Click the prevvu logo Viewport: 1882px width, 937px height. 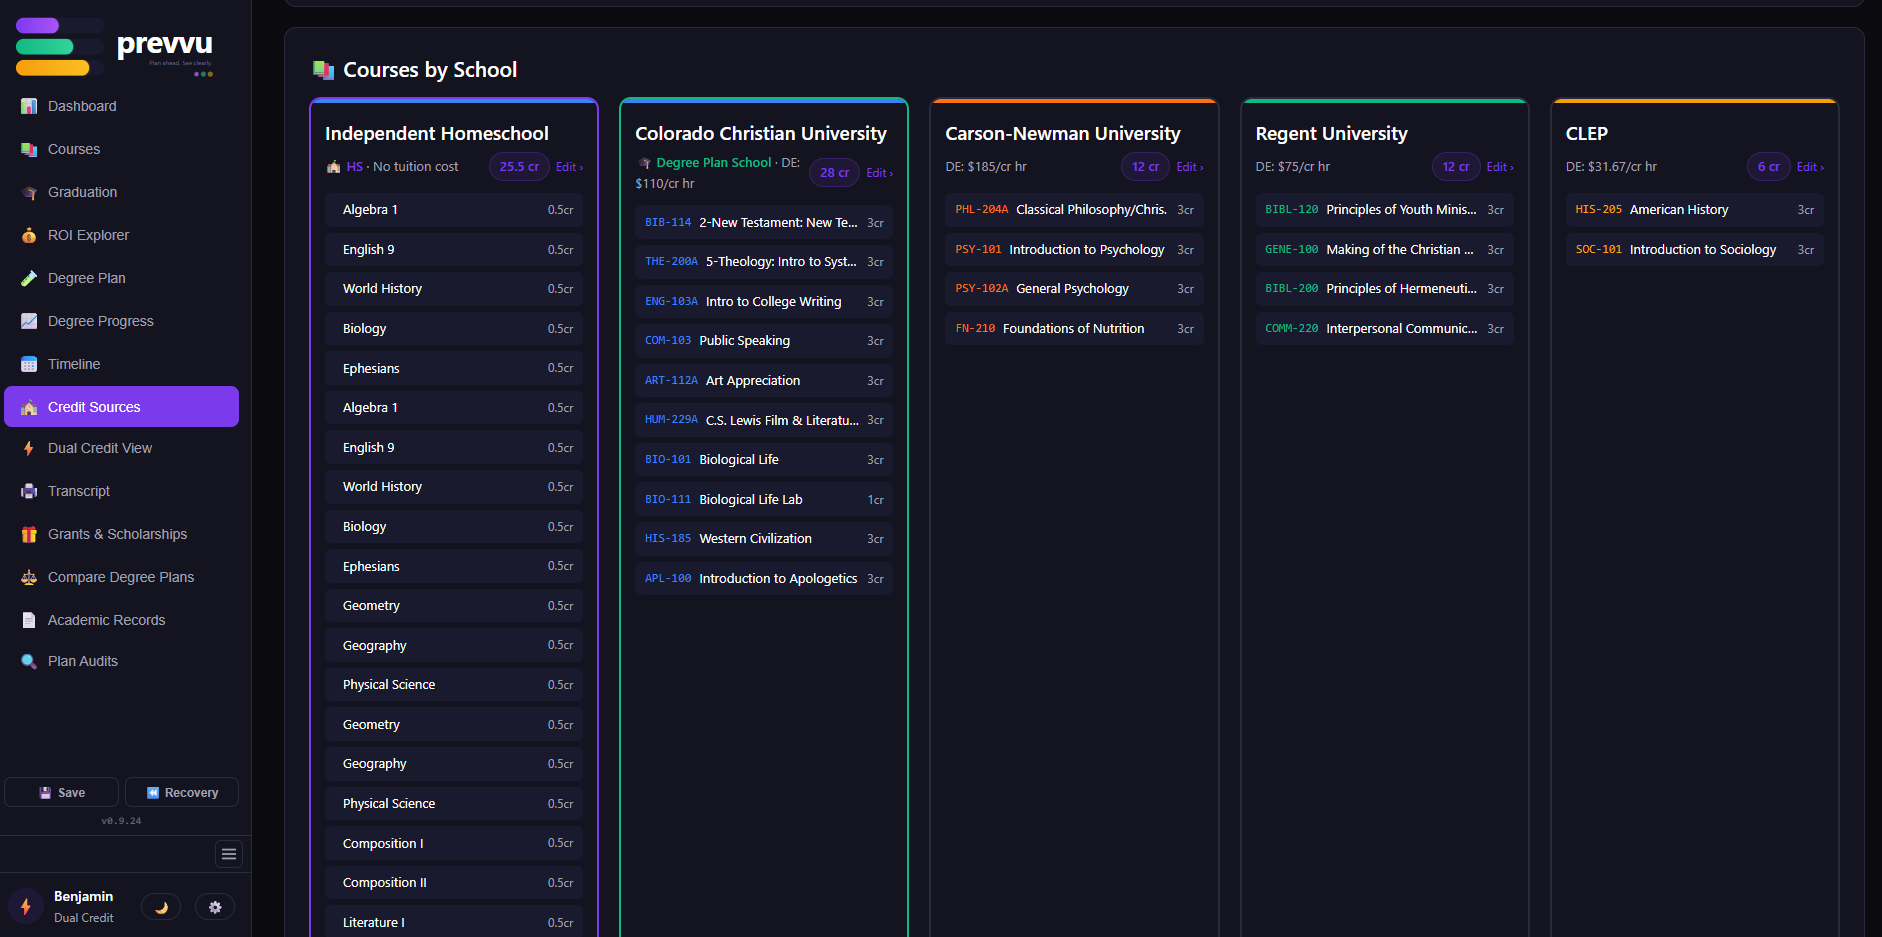point(115,49)
